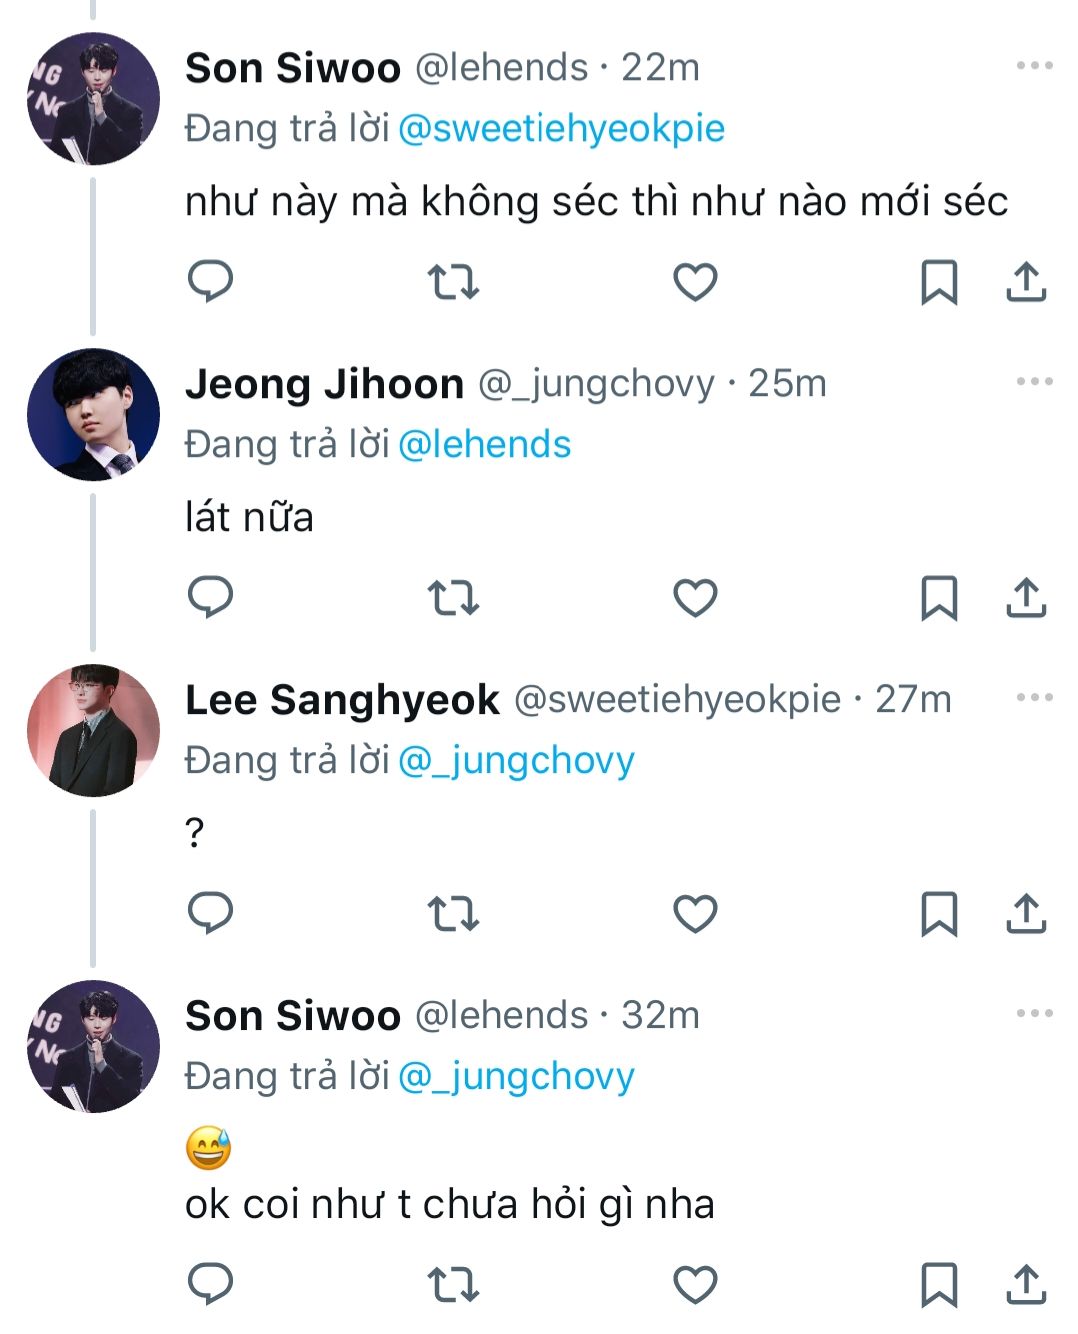
Task: Open more options on Jeong Jihoon's tweet
Action: coord(1034,382)
